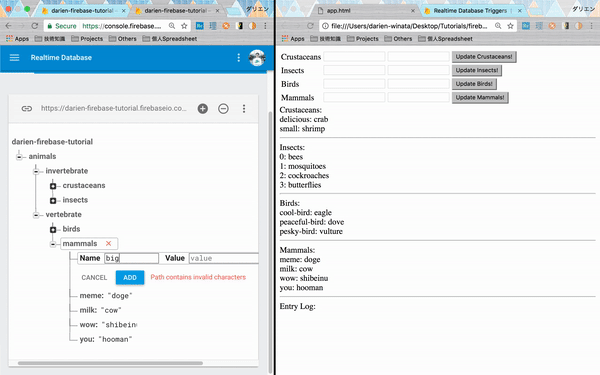Click first Insects input field
The height and width of the screenshot is (375, 600).
[x=354, y=70]
